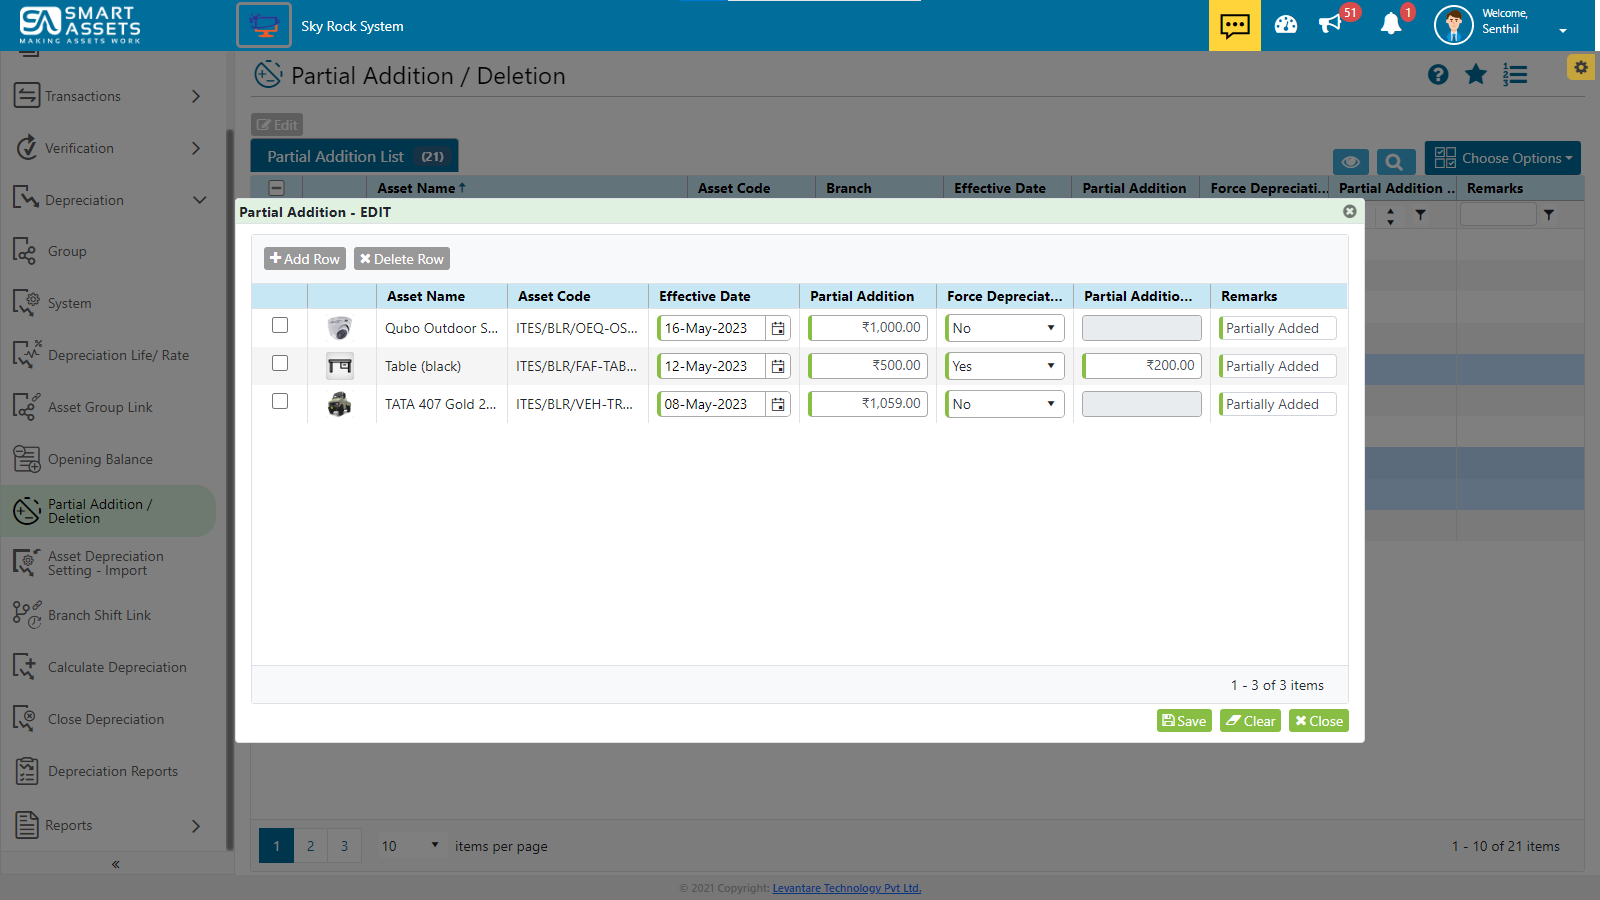
Task: Select the Qubo Outdoor row checkbox
Action: tap(280, 325)
